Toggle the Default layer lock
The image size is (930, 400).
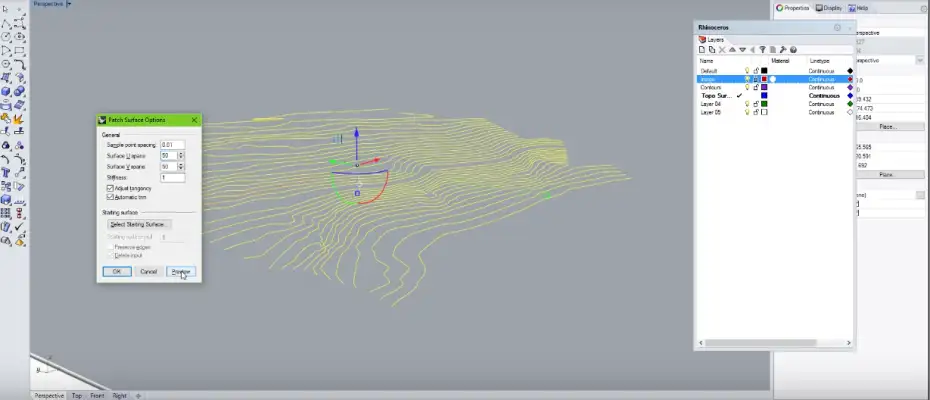click(756, 71)
